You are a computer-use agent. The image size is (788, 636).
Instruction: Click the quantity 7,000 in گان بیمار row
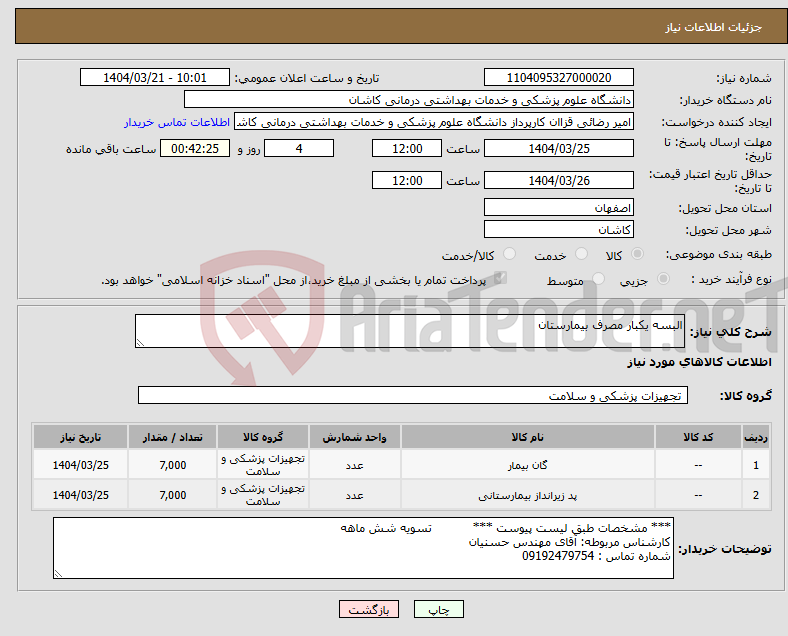click(172, 465)
